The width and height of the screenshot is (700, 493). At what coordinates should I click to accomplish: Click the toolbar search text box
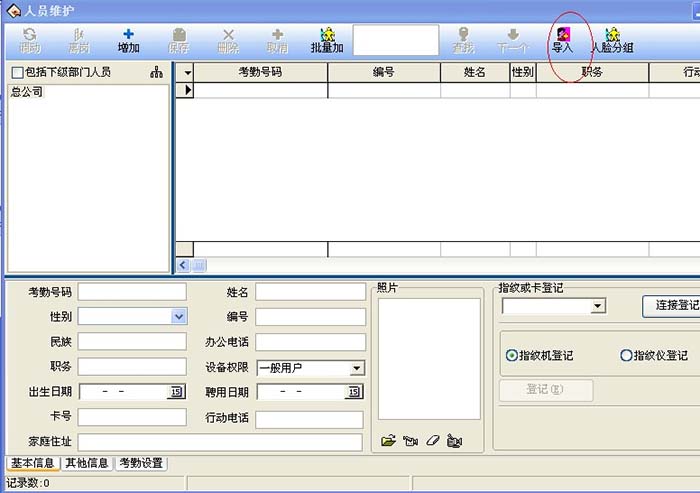396,41
